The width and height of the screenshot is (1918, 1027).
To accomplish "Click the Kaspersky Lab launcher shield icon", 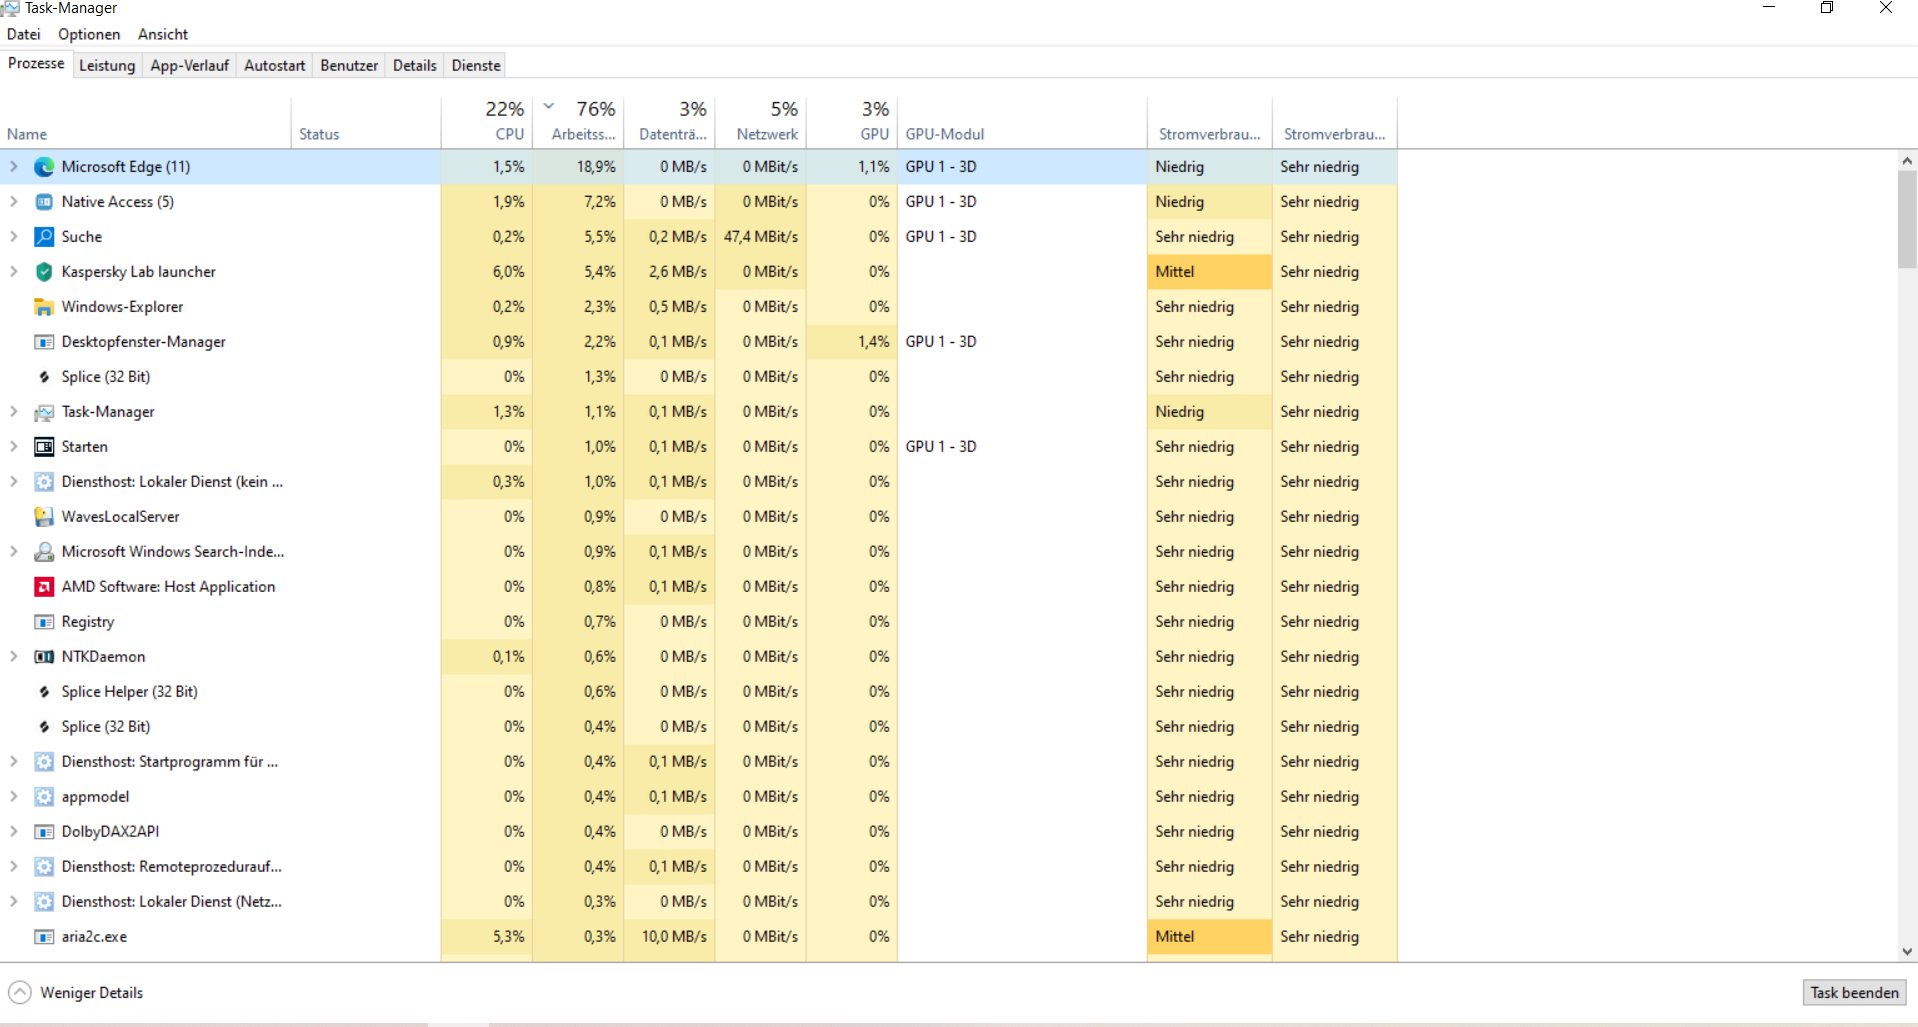I will pyautogui.click(x=44, y=272).
